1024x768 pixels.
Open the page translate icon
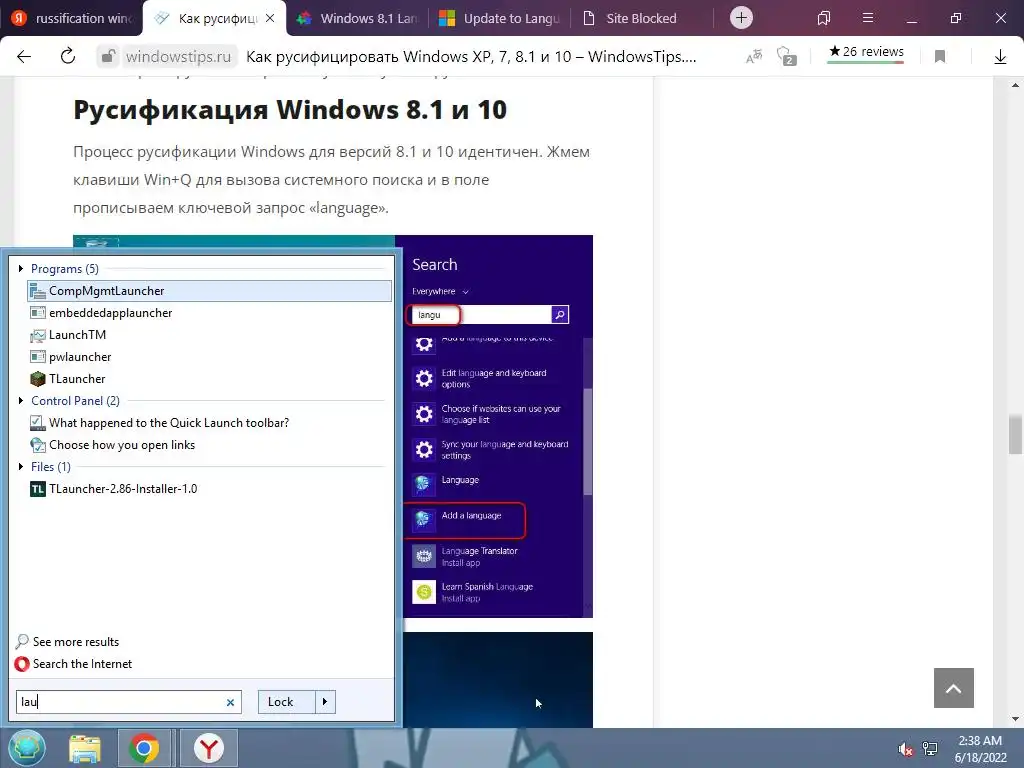tap(754, 56)
